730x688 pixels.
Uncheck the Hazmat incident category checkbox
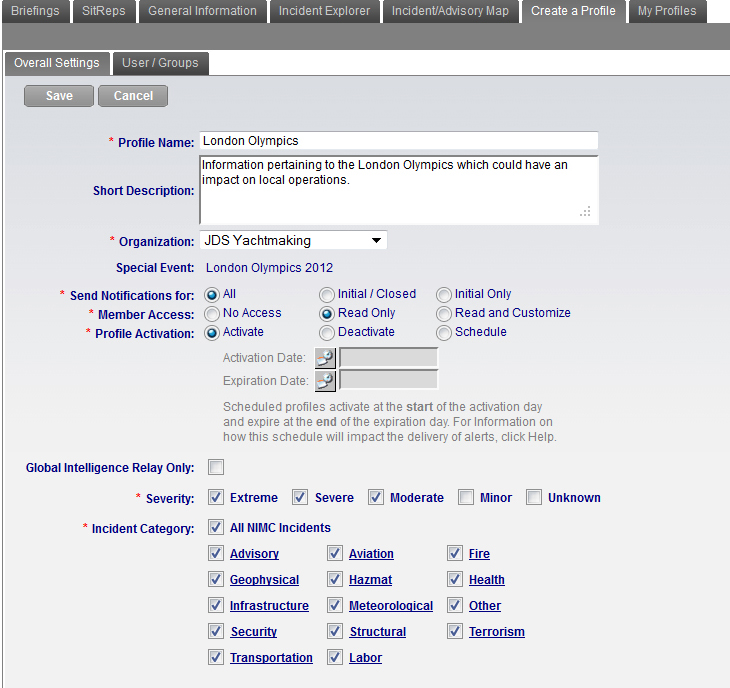coord(335,579)
